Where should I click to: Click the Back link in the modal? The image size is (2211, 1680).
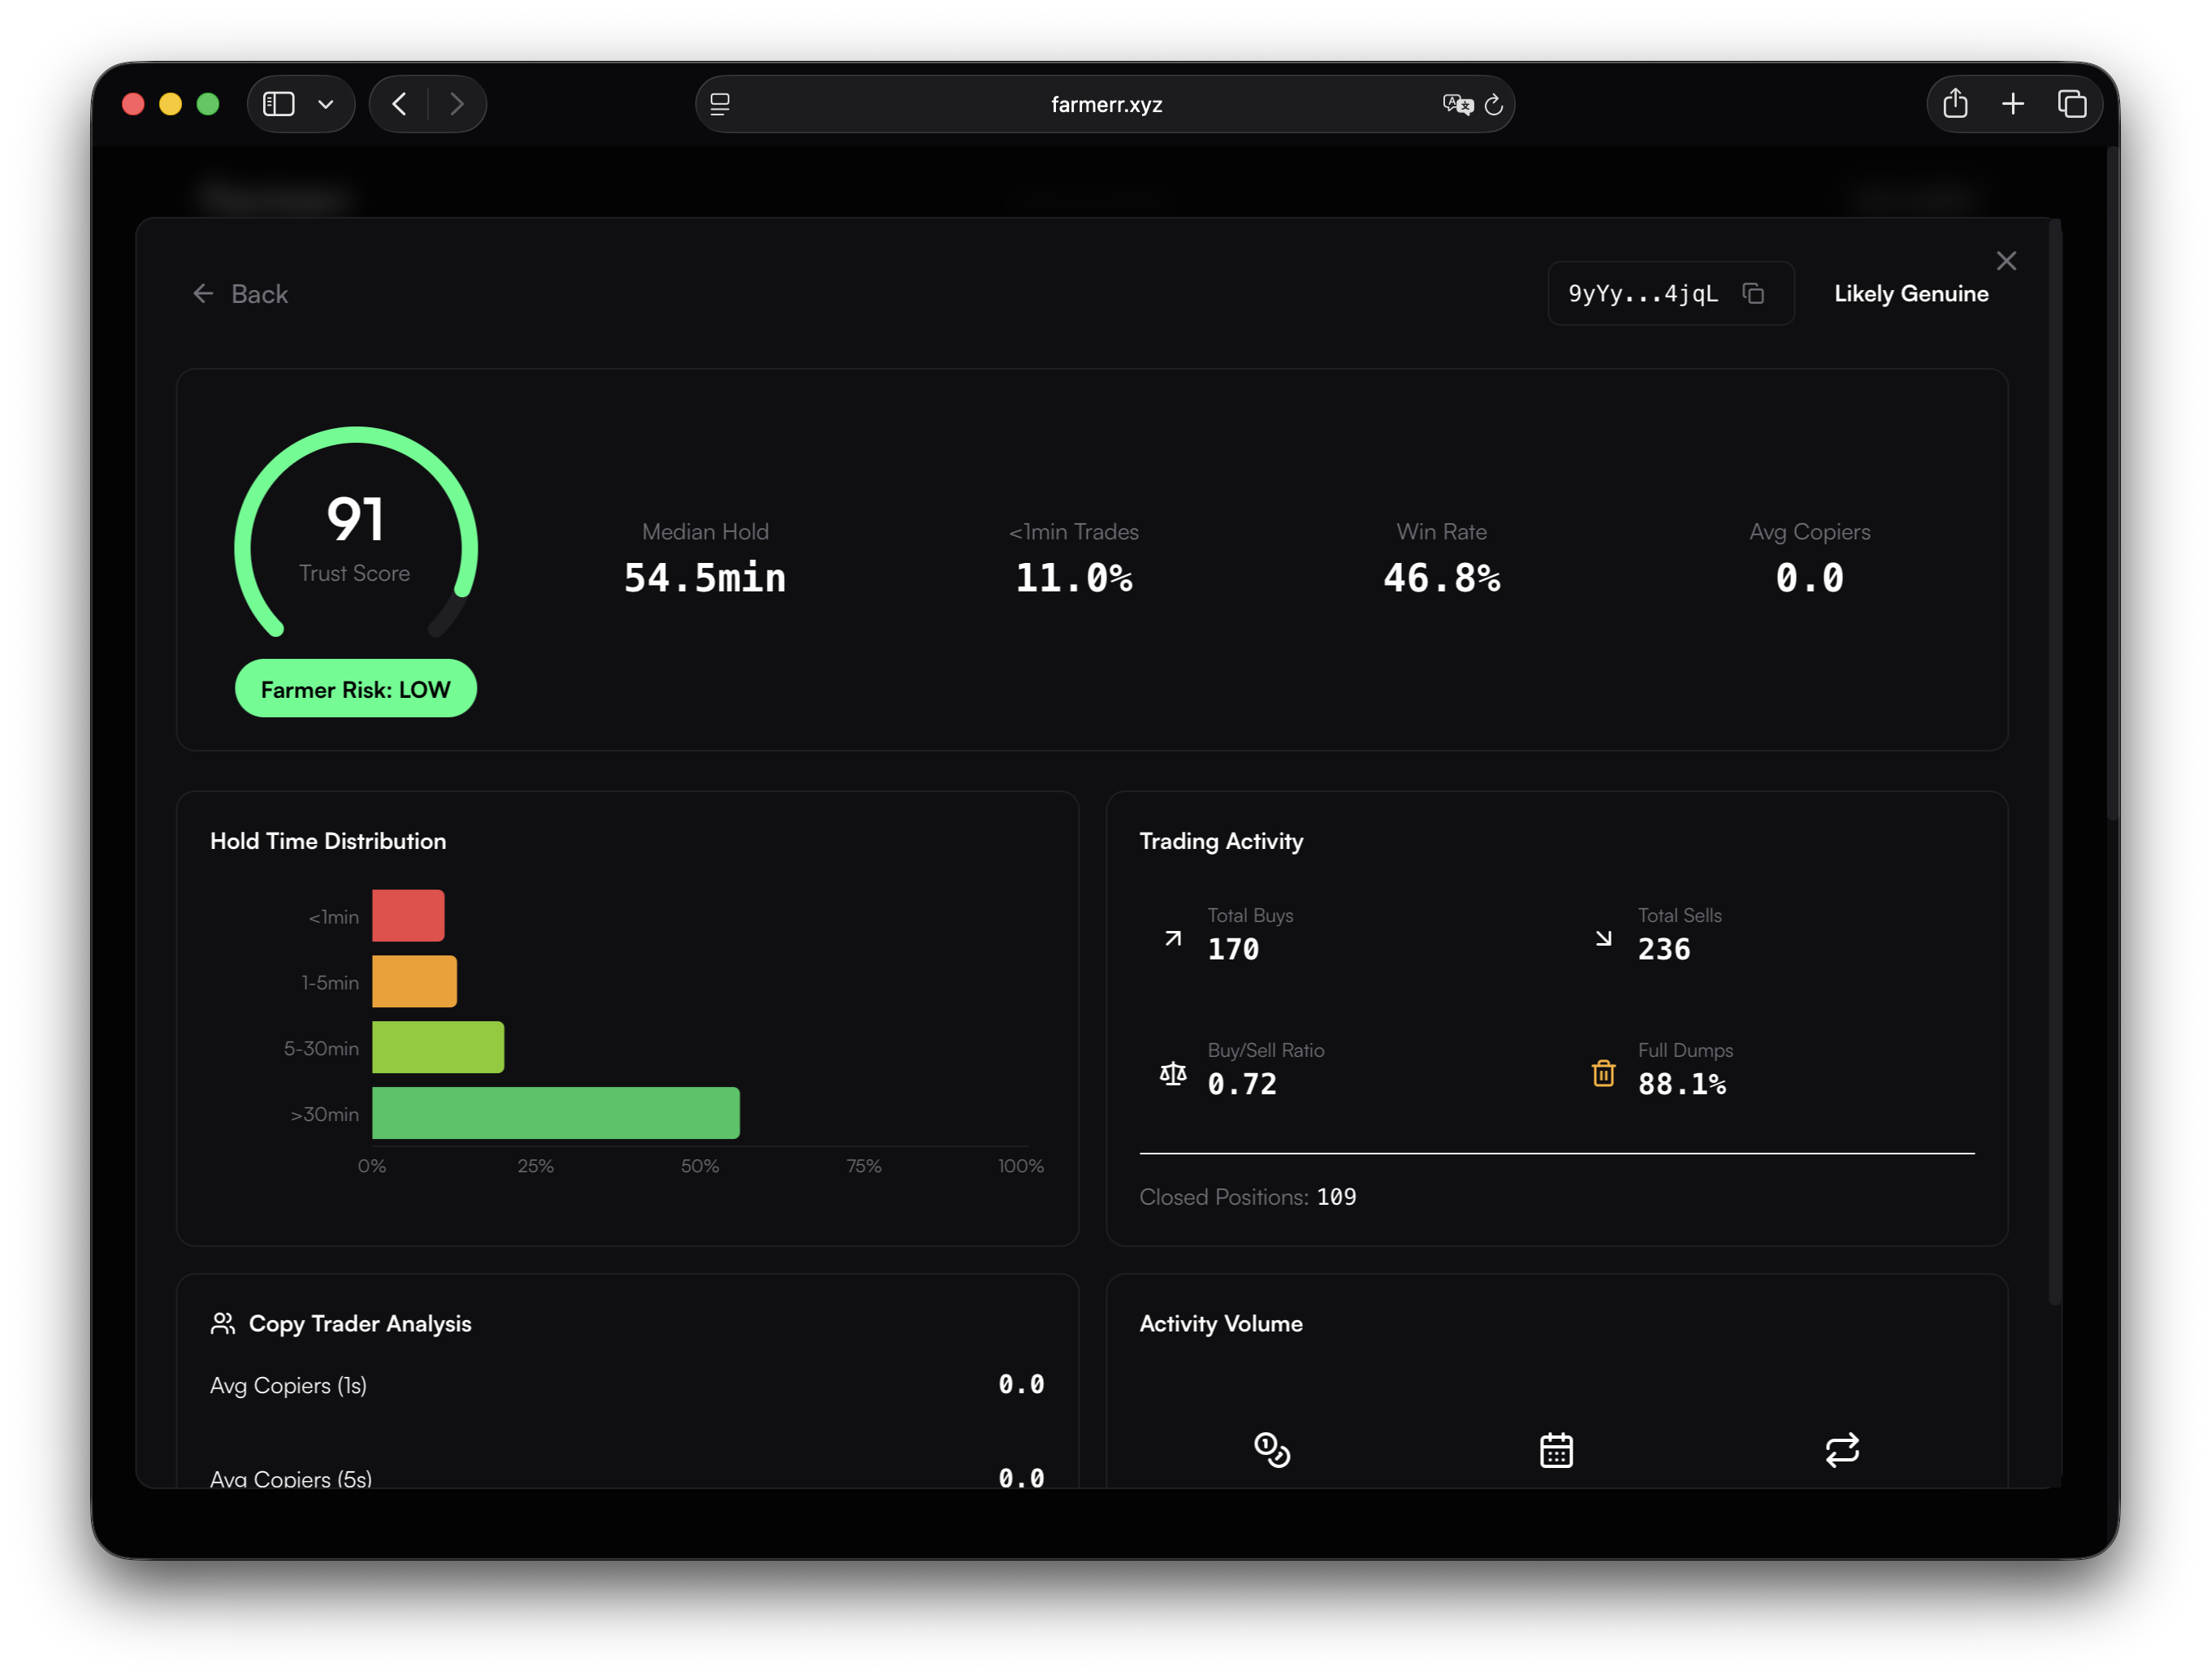[x=240, y=293]
